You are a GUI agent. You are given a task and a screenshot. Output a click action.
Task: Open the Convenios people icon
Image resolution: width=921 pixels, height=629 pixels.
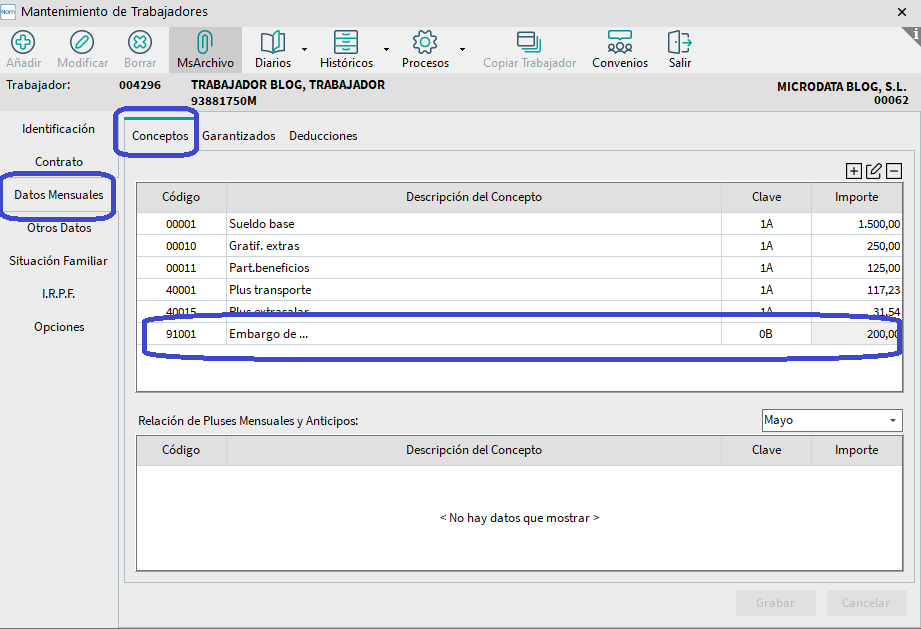(x=620, y=42)
